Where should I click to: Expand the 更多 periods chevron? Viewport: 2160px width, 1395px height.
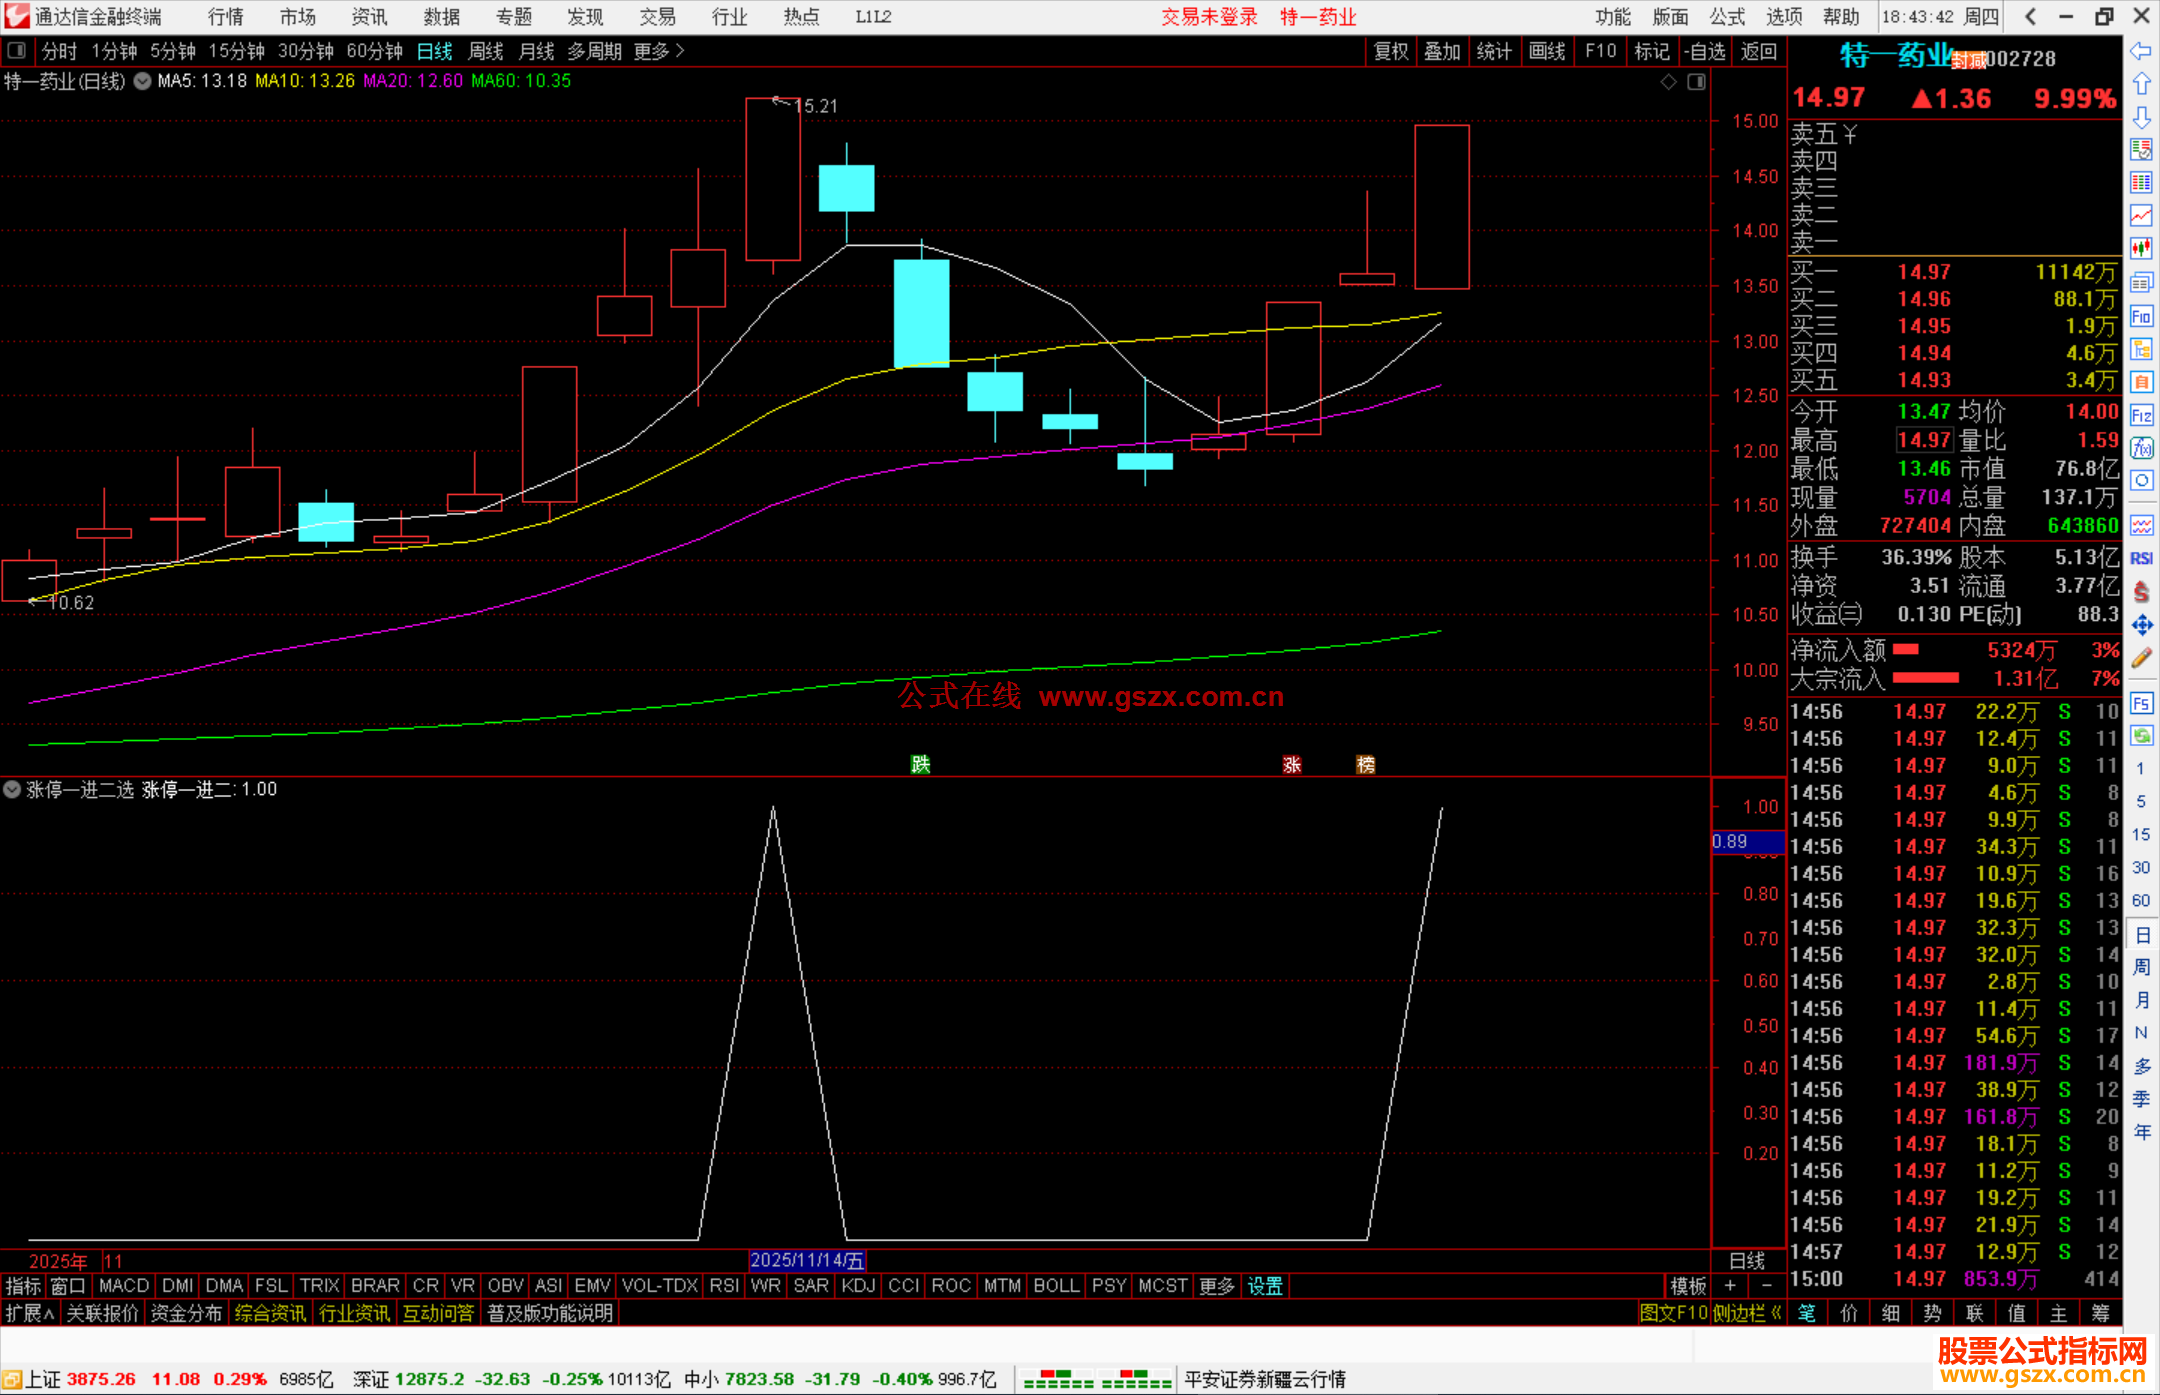pos(681,51)
